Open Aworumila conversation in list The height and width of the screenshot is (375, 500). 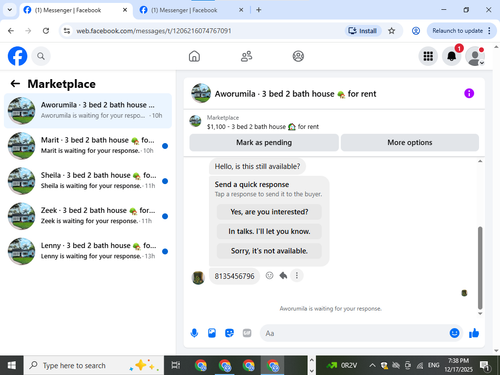click(88, 111)
